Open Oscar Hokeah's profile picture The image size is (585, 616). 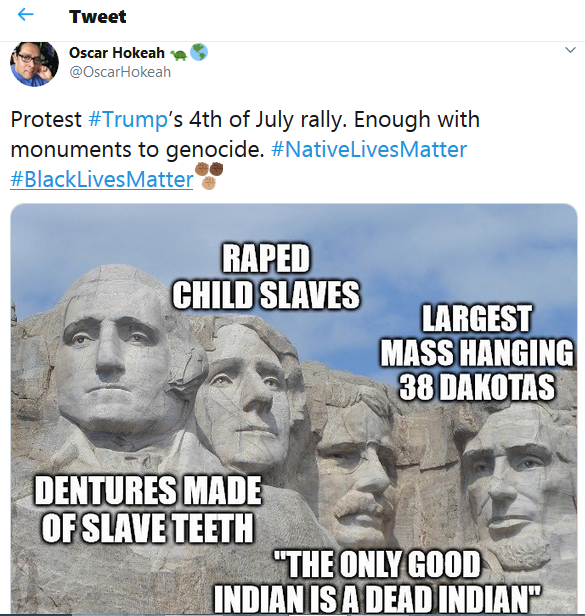[x=34, y=64]
